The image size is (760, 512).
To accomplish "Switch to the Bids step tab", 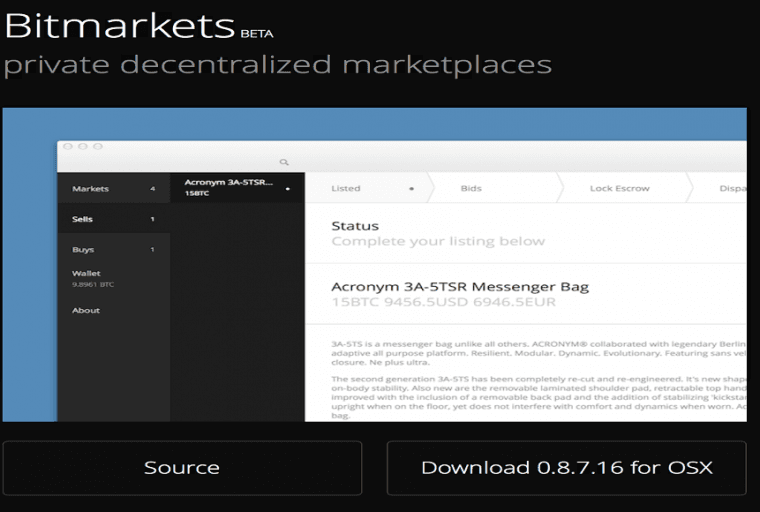I will [x=494, y=189].
